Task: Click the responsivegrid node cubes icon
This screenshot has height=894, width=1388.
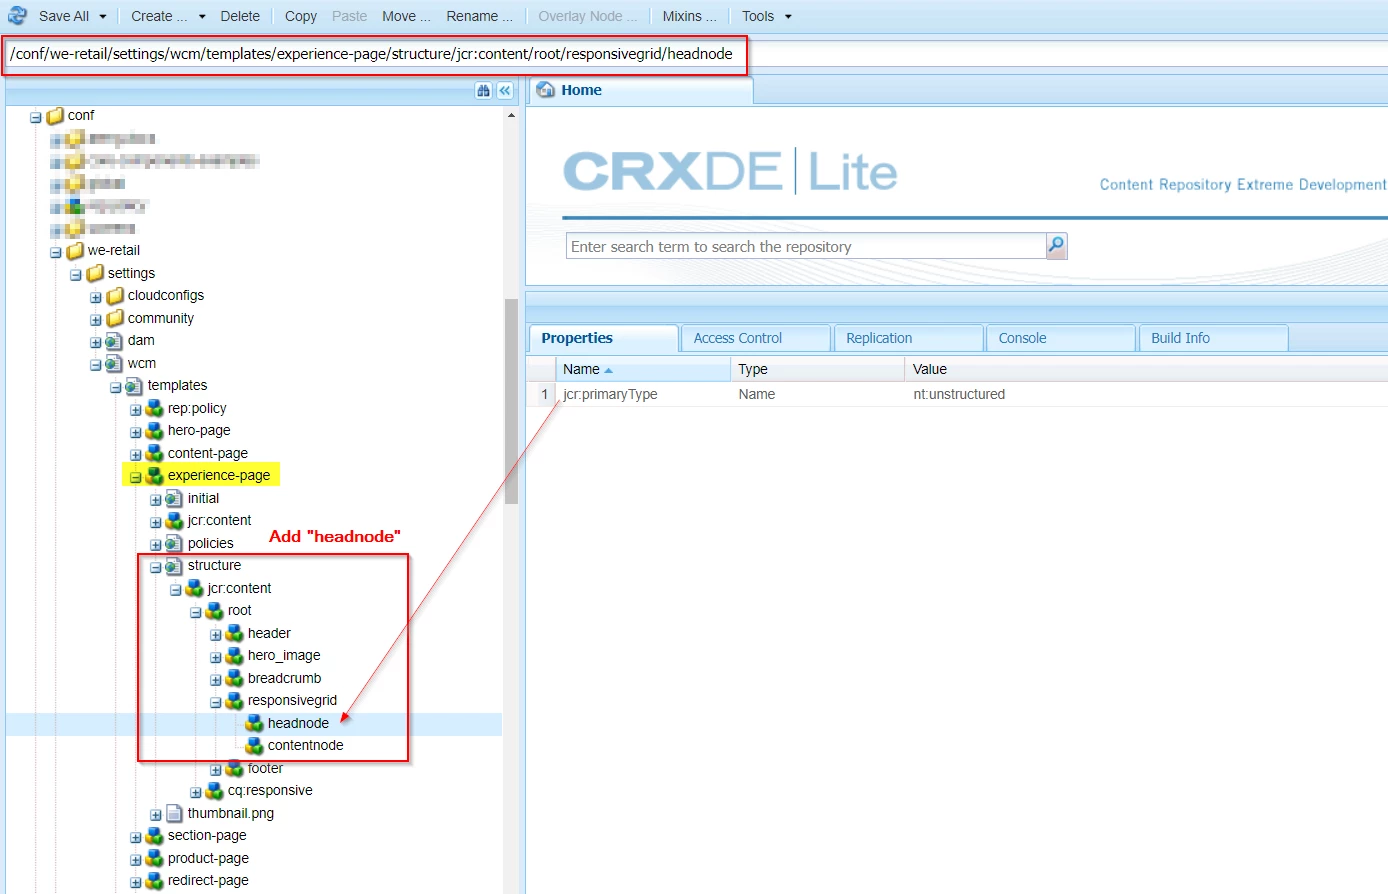Action: click(235, 701)
